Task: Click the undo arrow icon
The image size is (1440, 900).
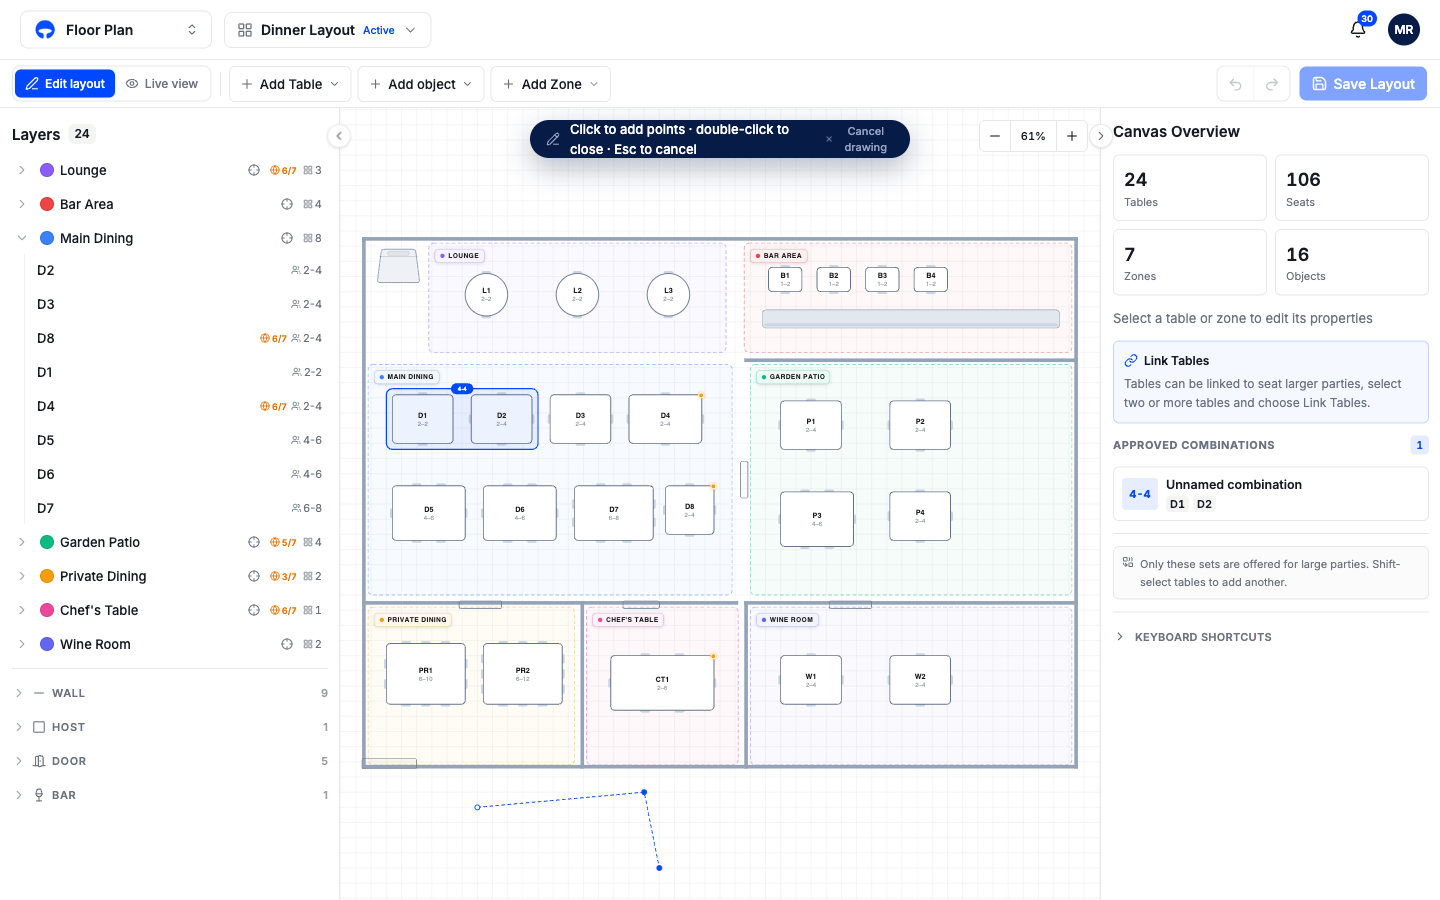Action: tap(1235, 84)
